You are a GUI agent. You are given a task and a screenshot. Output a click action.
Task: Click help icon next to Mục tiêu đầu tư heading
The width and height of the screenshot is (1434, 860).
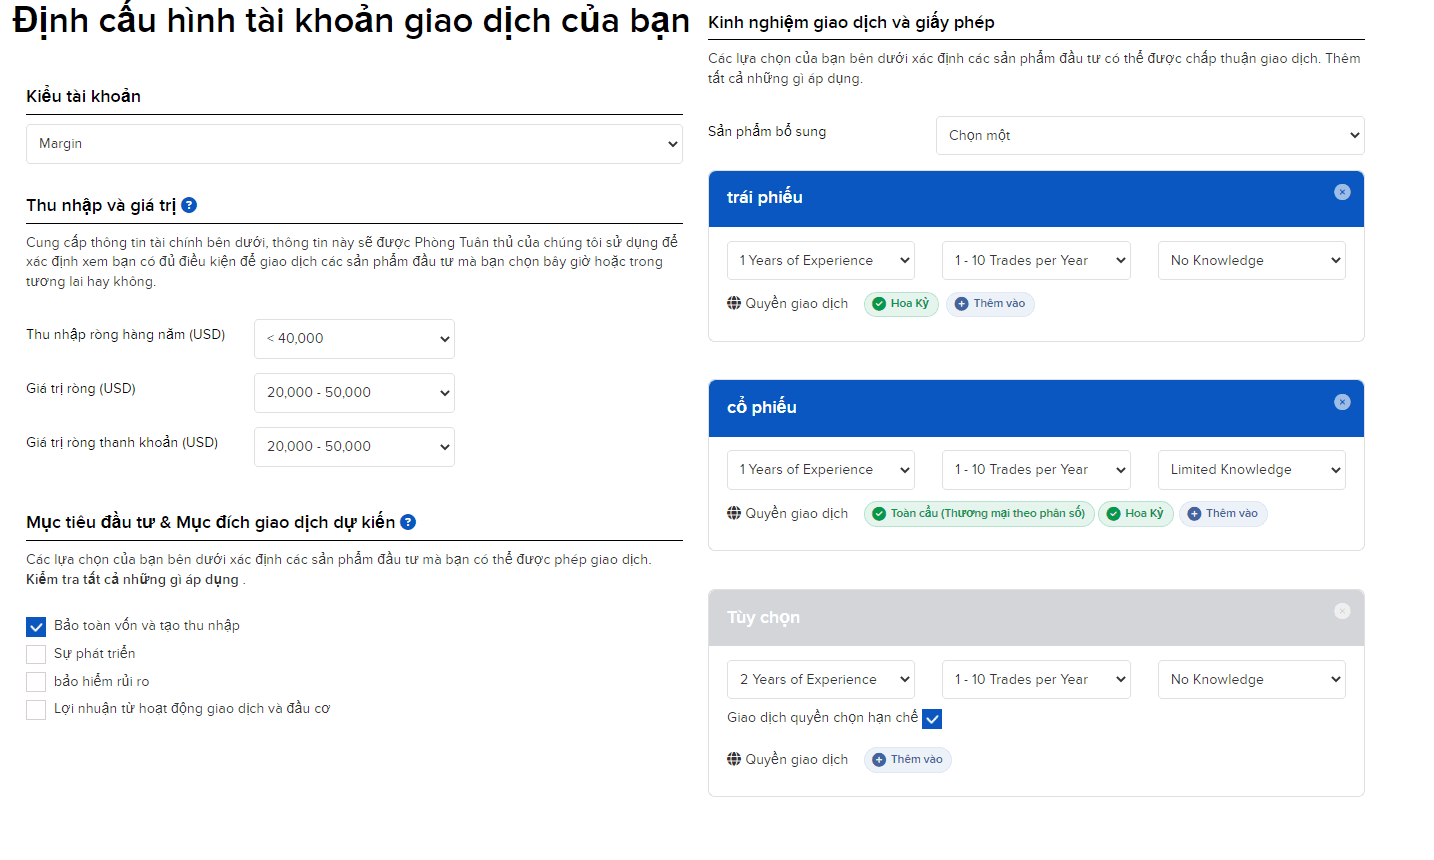[x=408, y=522]
